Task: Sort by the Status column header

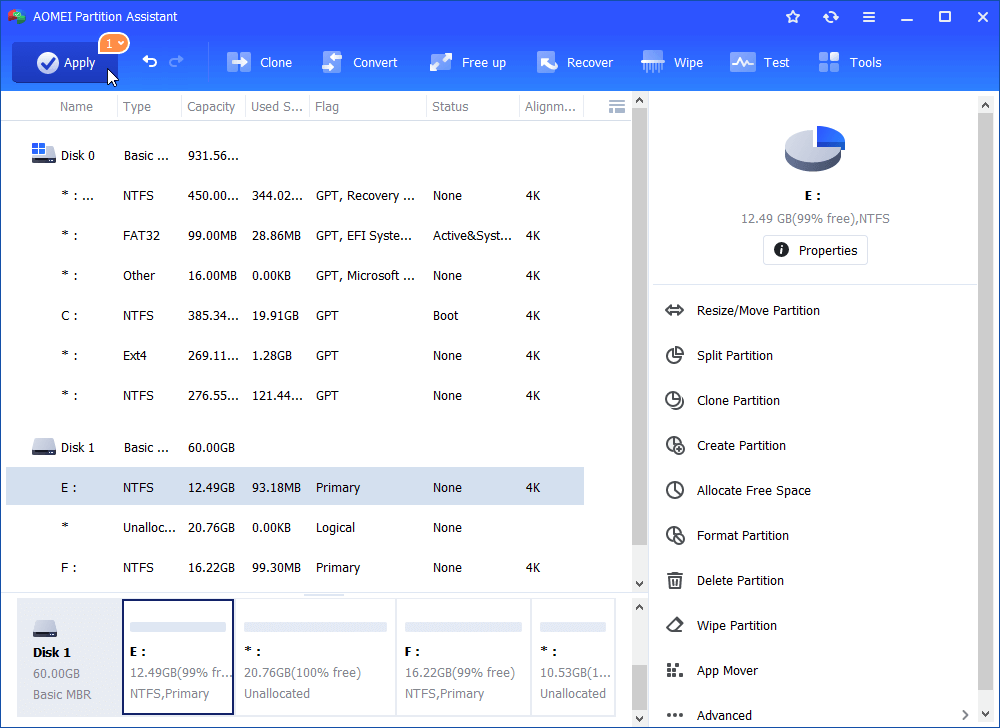Action: click(x=450, y=106)
